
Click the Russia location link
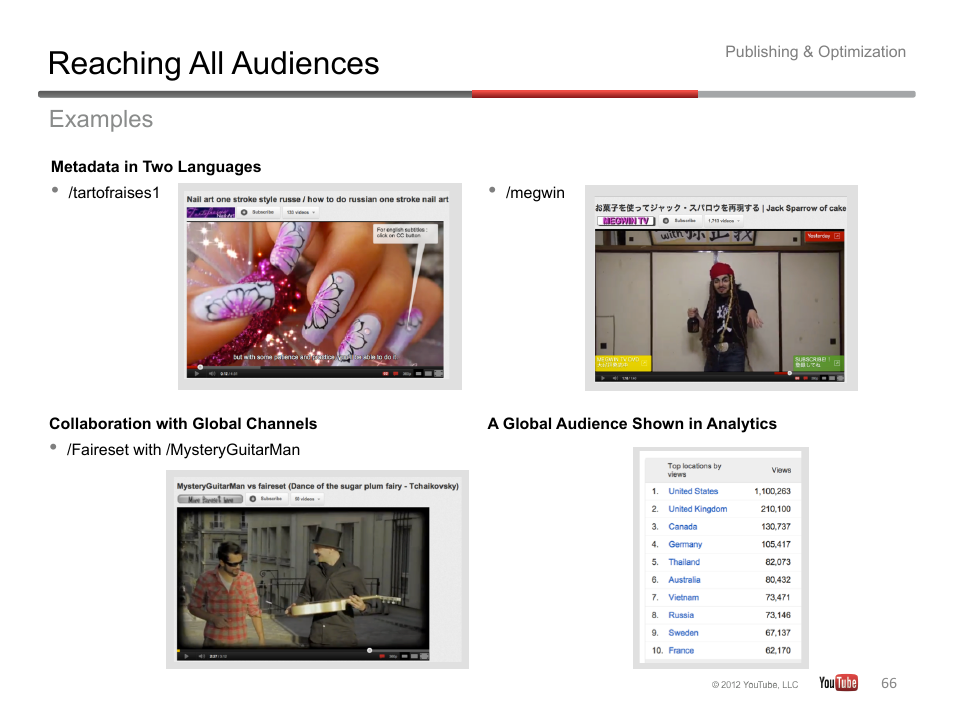[681, 614]
